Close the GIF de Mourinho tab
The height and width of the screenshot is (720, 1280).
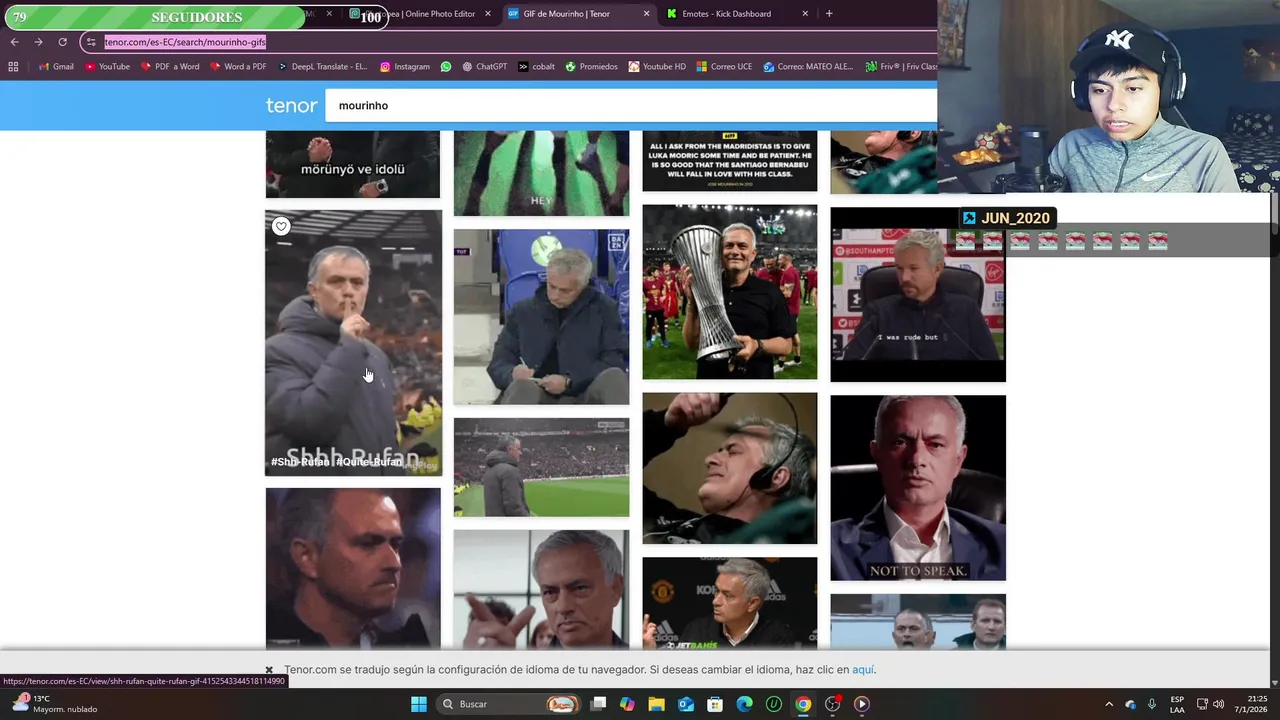pyautogui.click(x=646, y=14)
